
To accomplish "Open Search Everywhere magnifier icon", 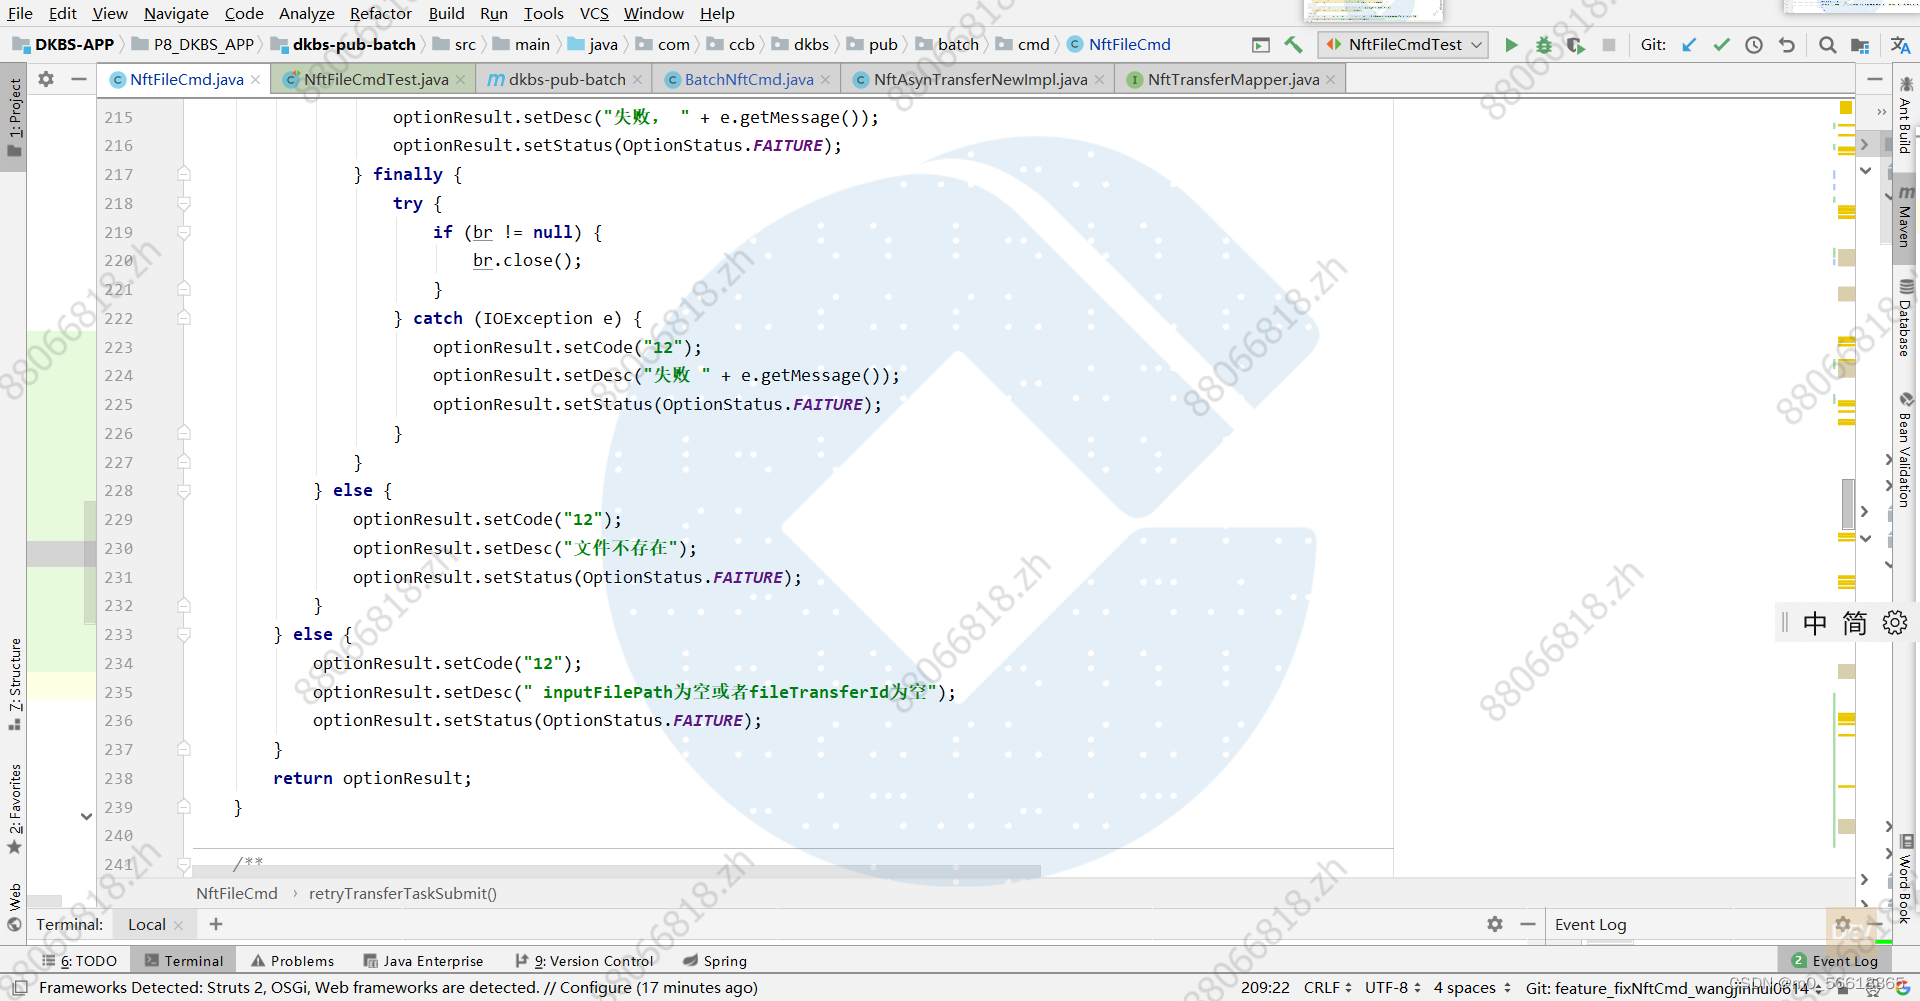I will pyautogui.click(x=1827, y=45).
